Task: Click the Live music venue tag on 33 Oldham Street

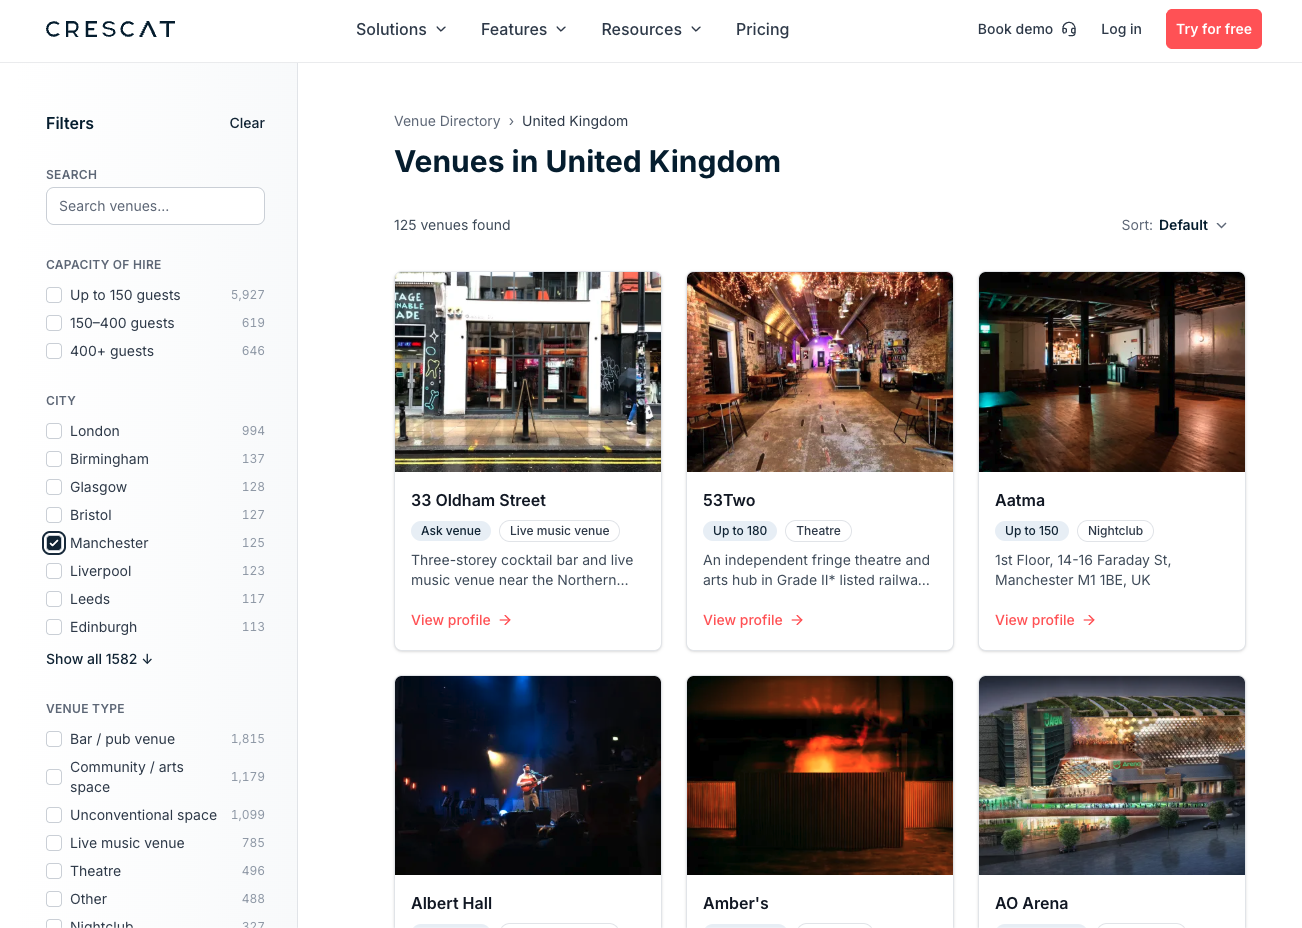Action: tap(559, 531)
